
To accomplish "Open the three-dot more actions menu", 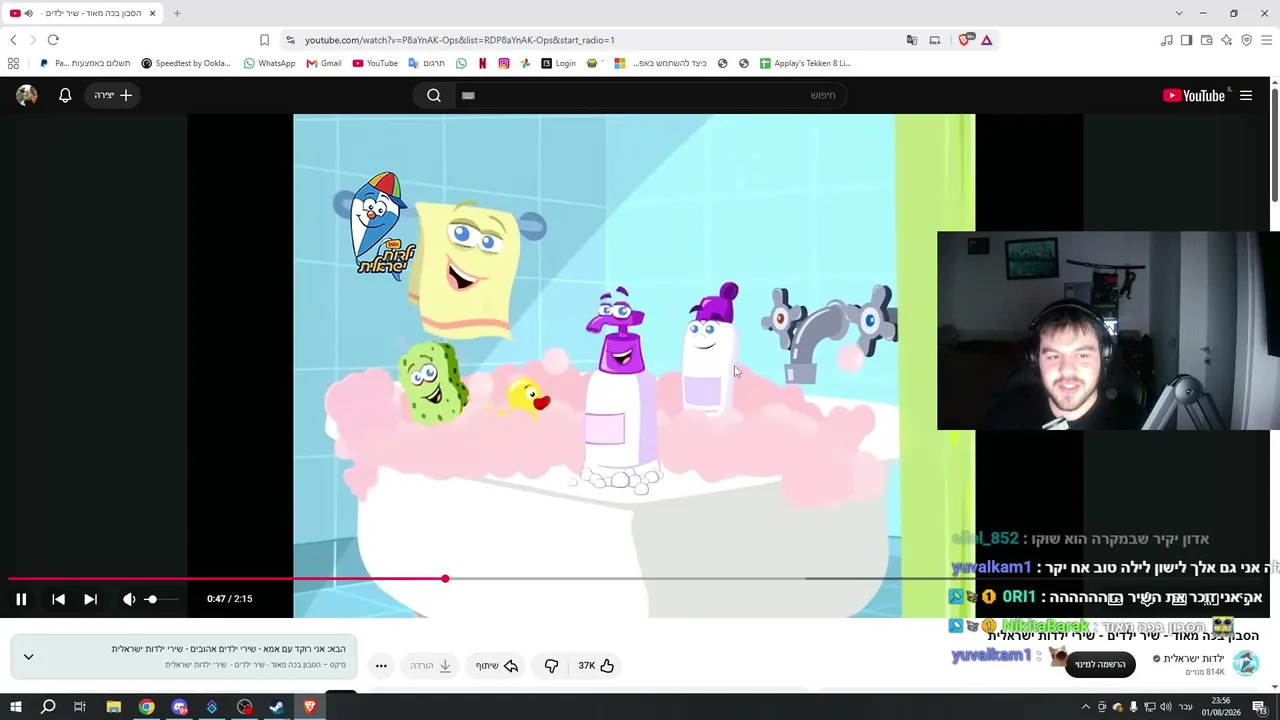I will (x=381, y=666).
